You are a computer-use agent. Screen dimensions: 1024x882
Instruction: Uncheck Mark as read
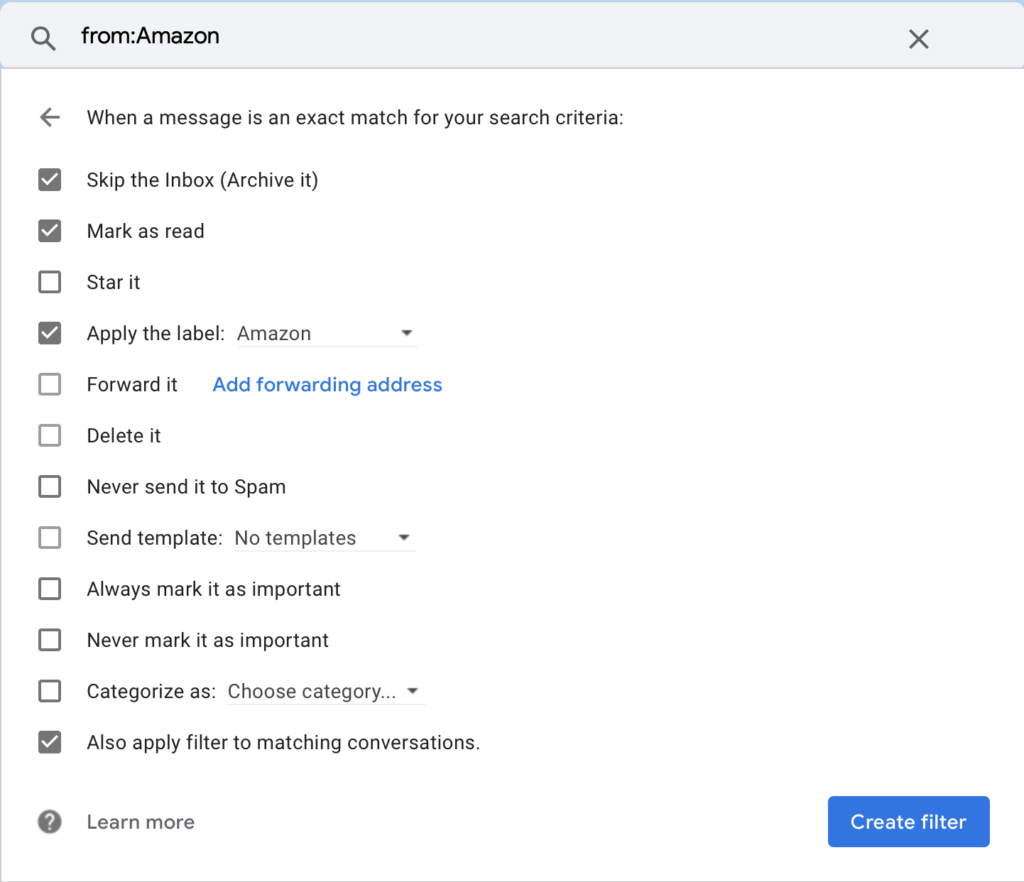(x=50, y=231)
